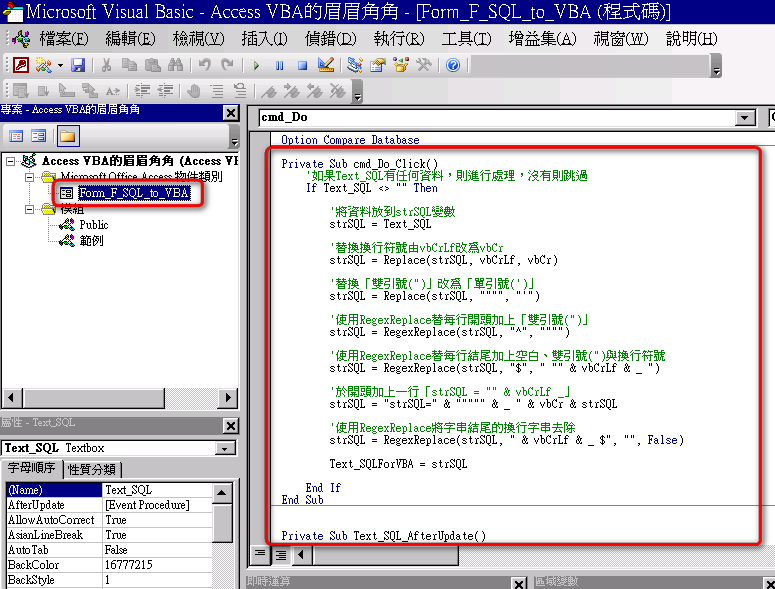Reset execution with the blue stop icon
775x589 pixels.
302,65
